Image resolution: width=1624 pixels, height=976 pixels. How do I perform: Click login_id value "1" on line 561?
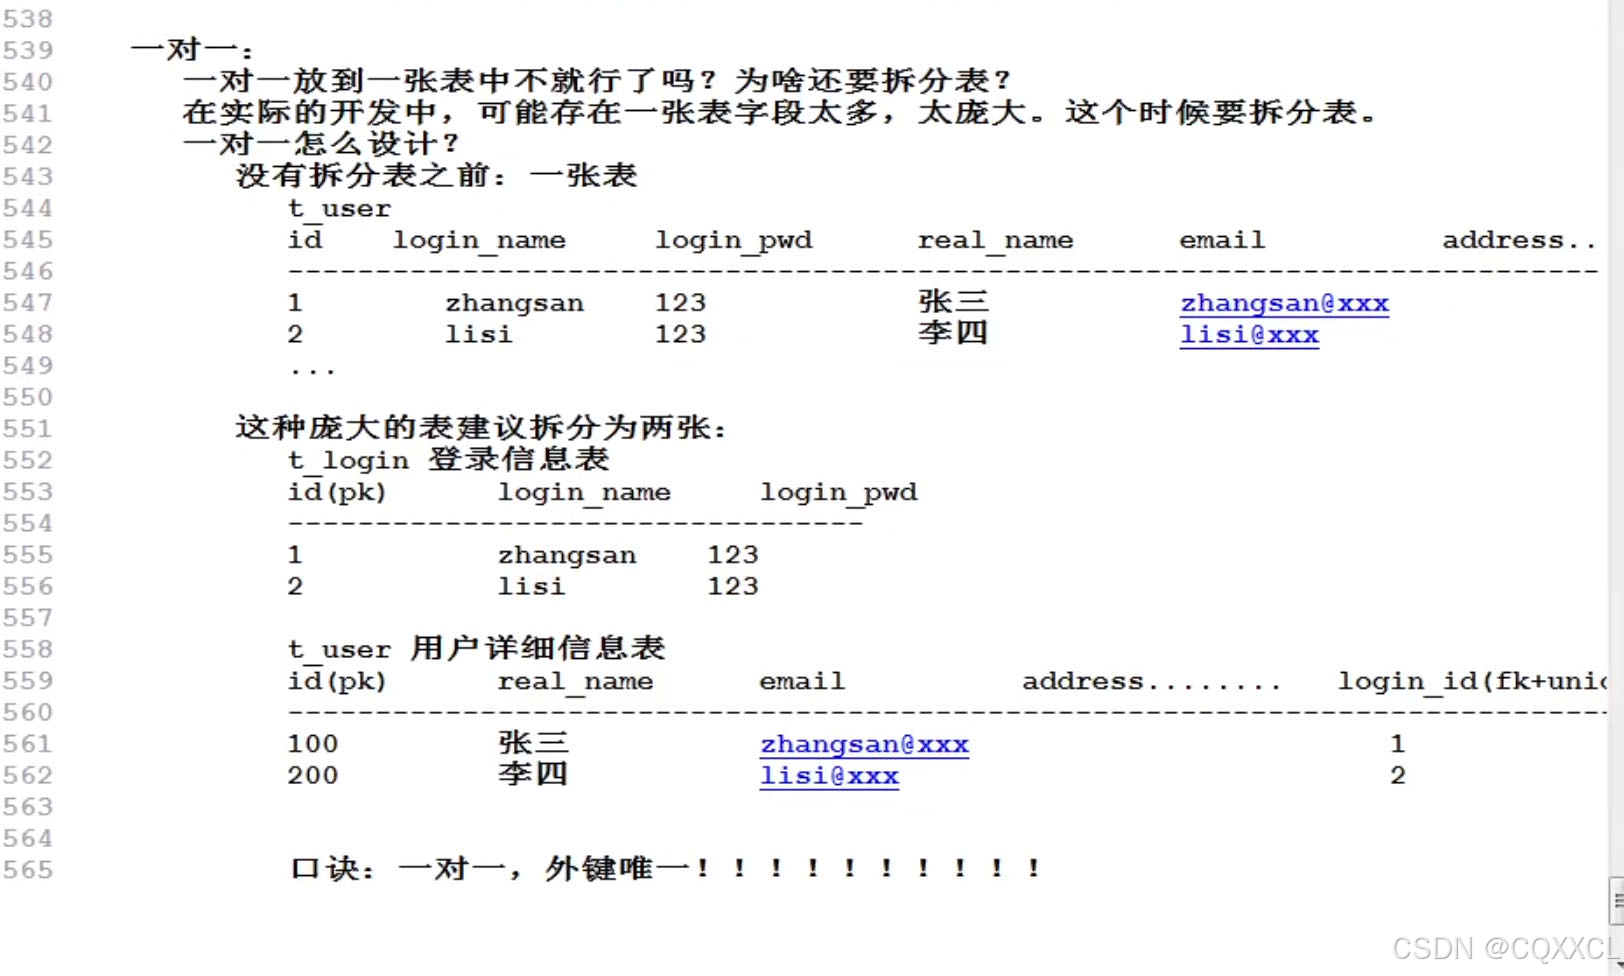[x=1398, y=744]
